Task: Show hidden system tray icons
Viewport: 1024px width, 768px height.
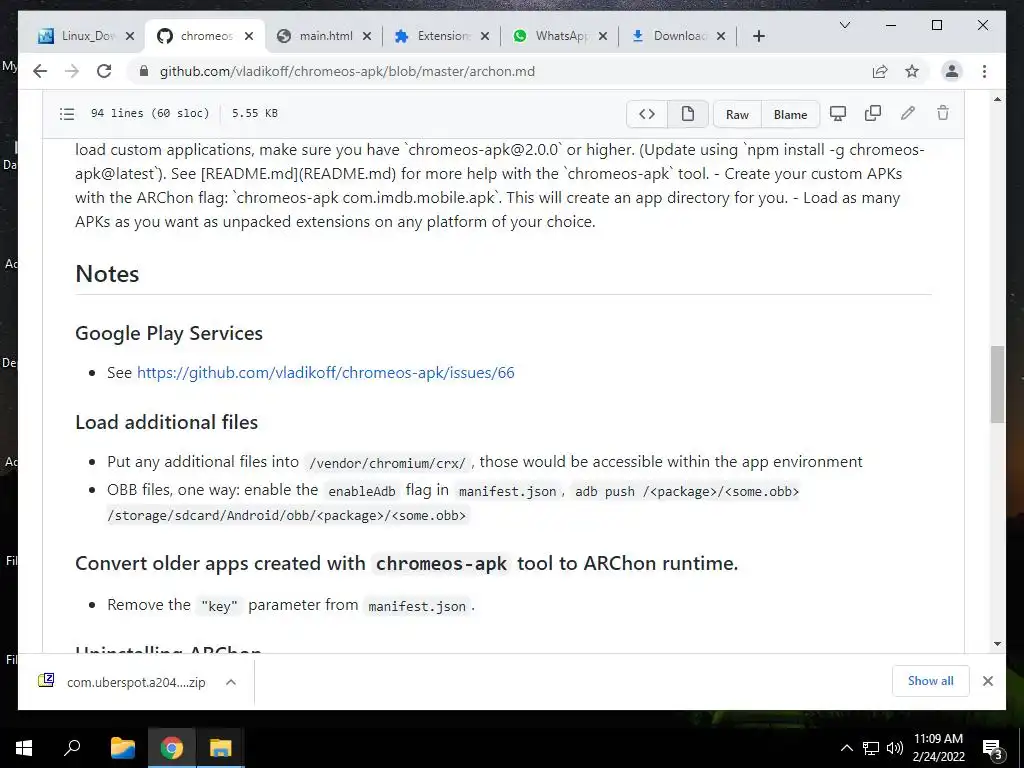Action: 846,748
